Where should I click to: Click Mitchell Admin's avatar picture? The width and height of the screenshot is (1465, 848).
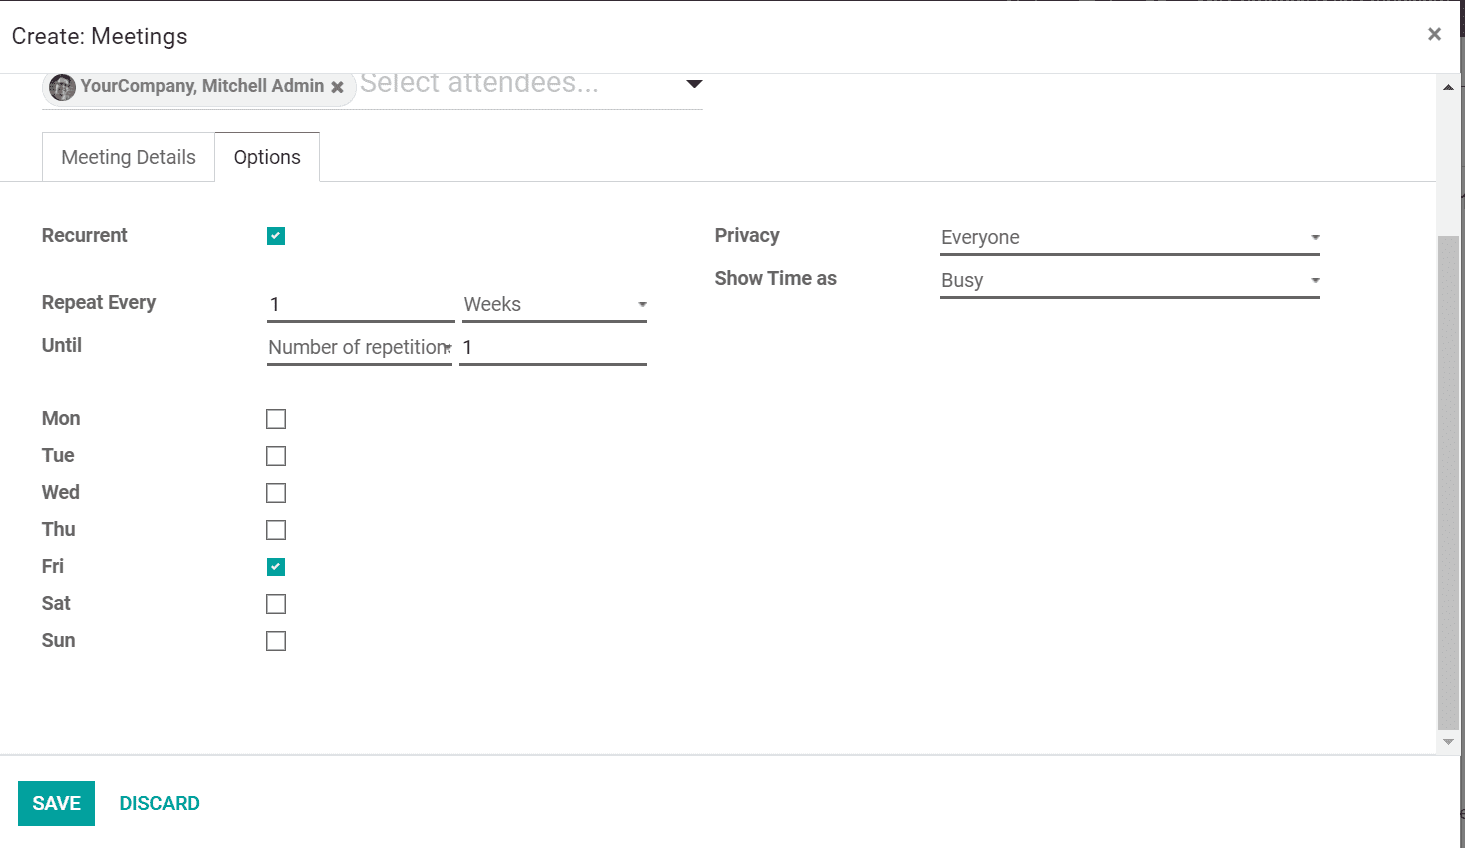[62, 87]
